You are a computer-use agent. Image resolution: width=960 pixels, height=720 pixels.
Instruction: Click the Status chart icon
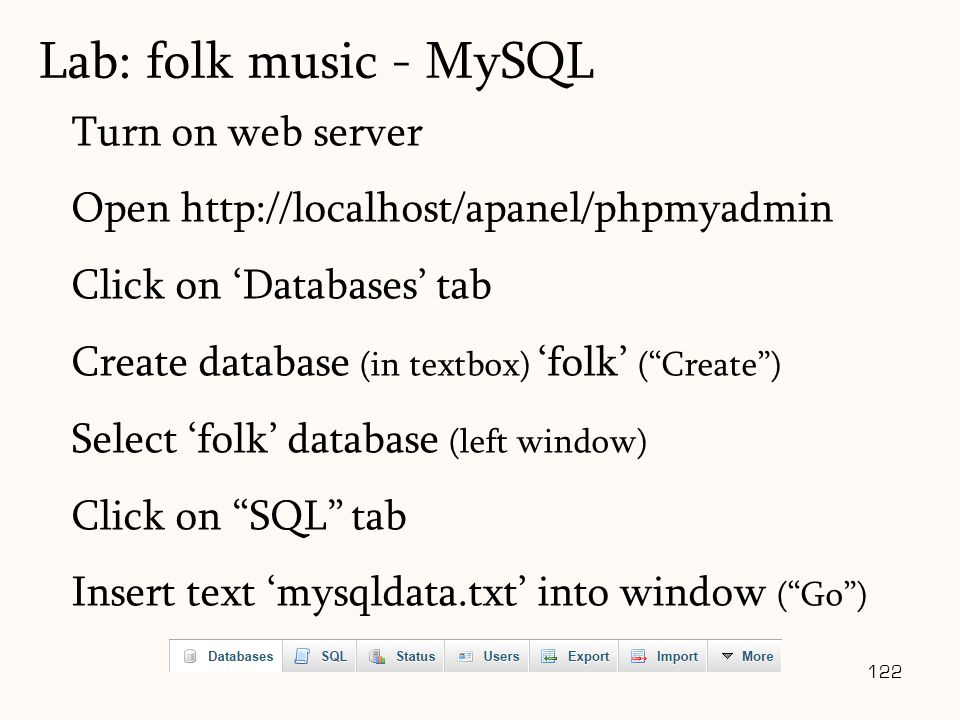tap(377, 656)
